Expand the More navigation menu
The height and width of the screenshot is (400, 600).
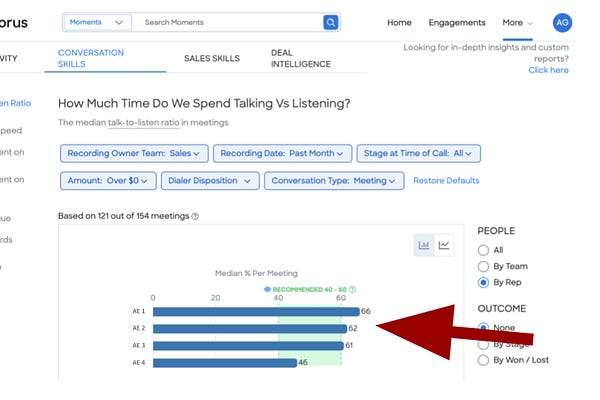tap(517, 23)
